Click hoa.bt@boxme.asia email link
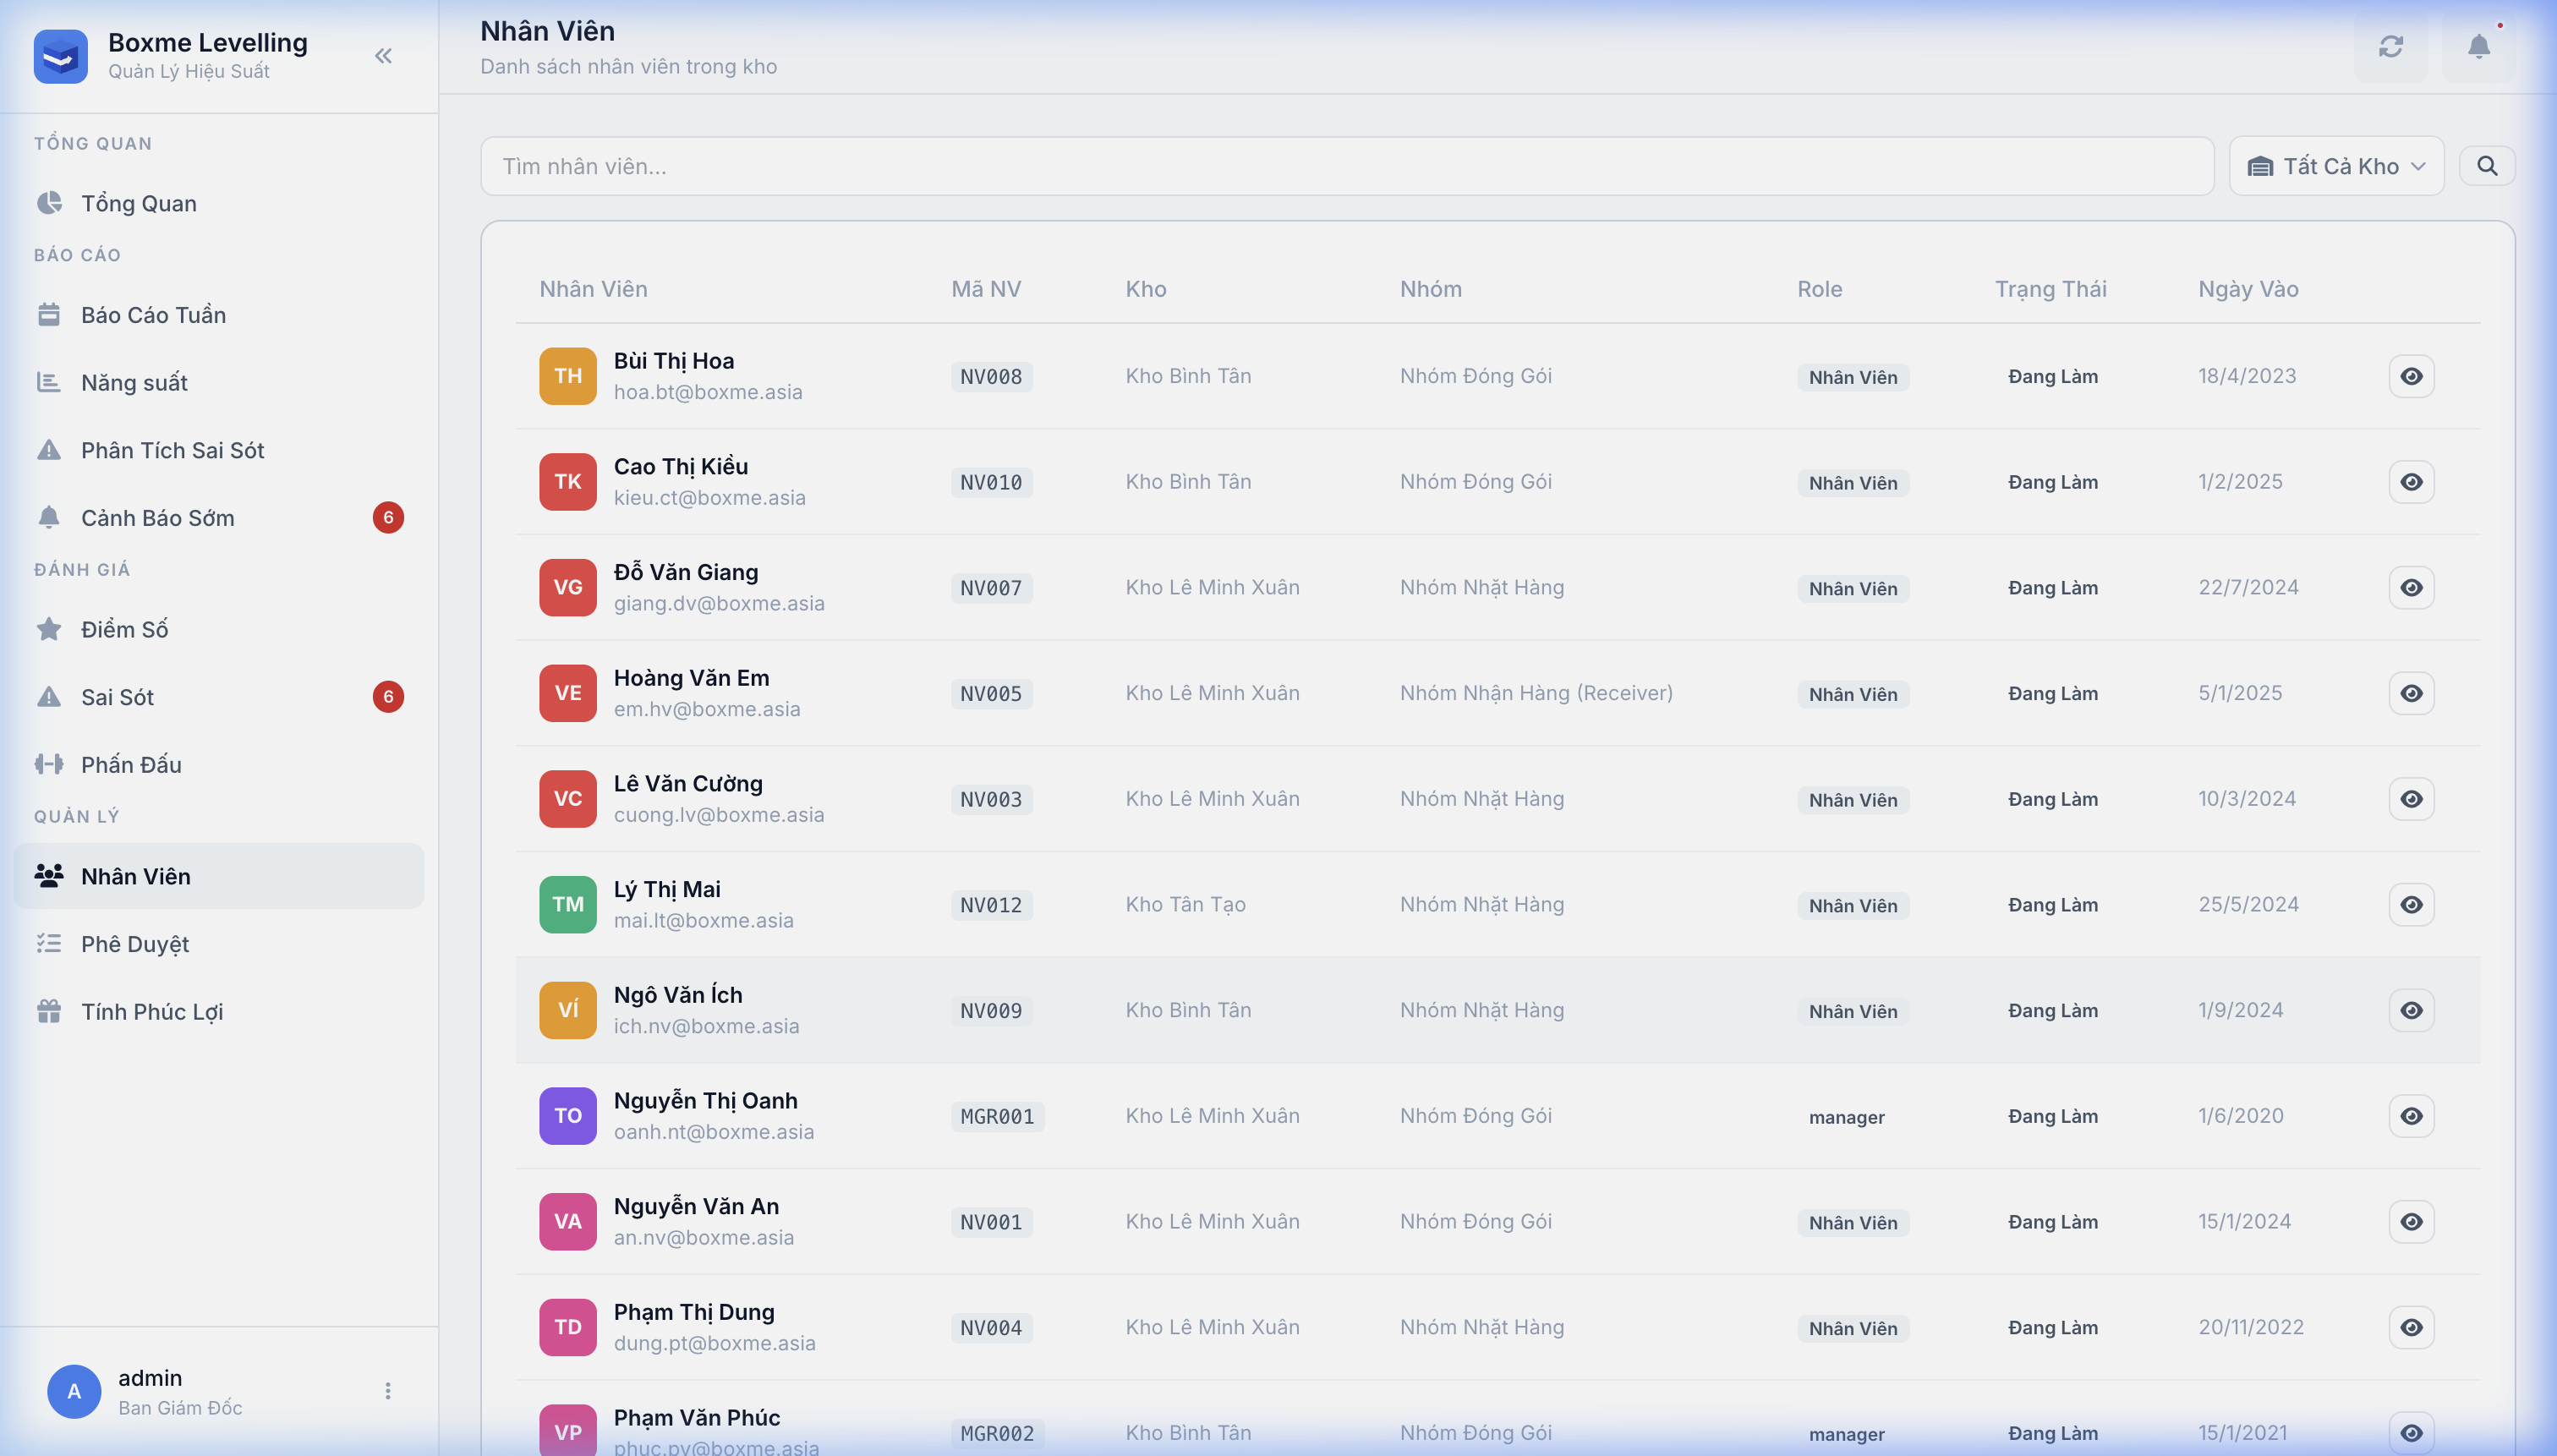The width and height of the screenshot is (2557, 1456). [708, 392]
